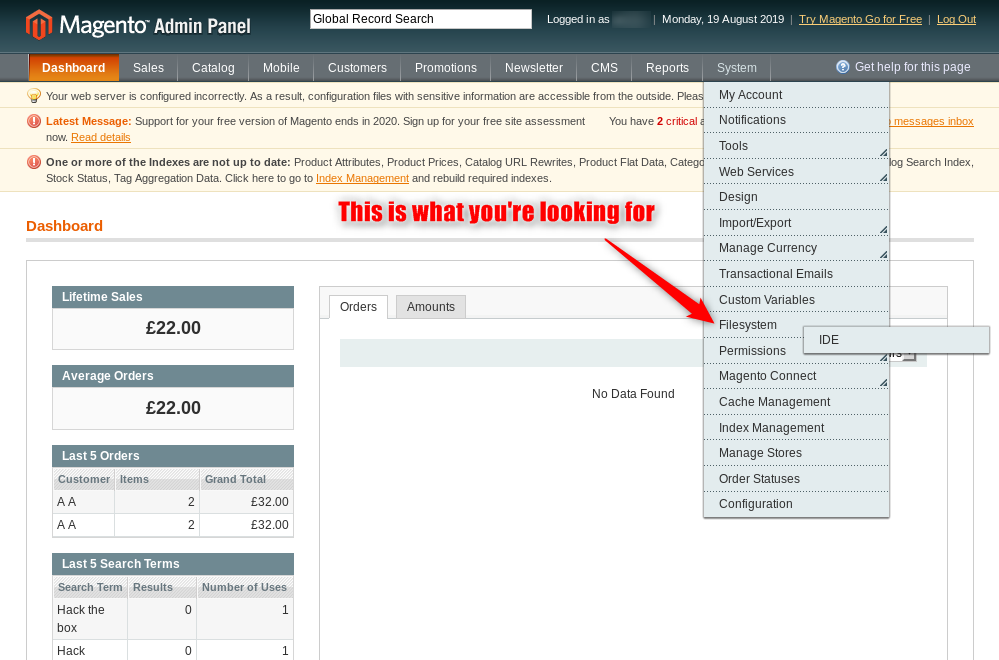Click the Average Orders £22.00 value

[173, 408]
